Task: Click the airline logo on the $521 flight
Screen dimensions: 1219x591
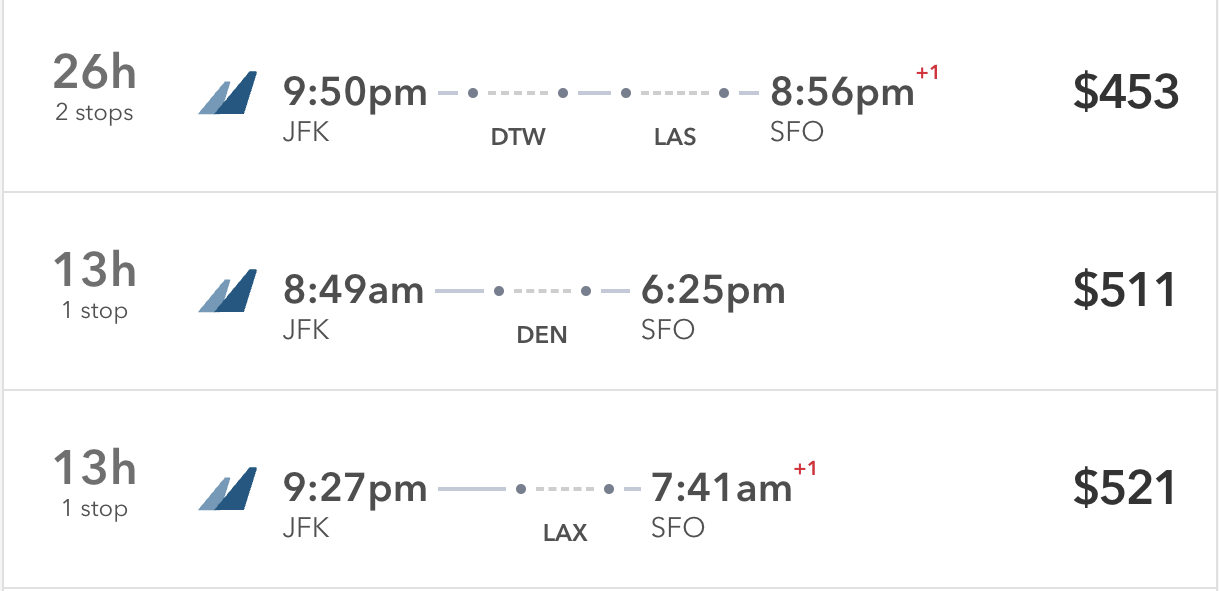Action: [x=228, y=489]
